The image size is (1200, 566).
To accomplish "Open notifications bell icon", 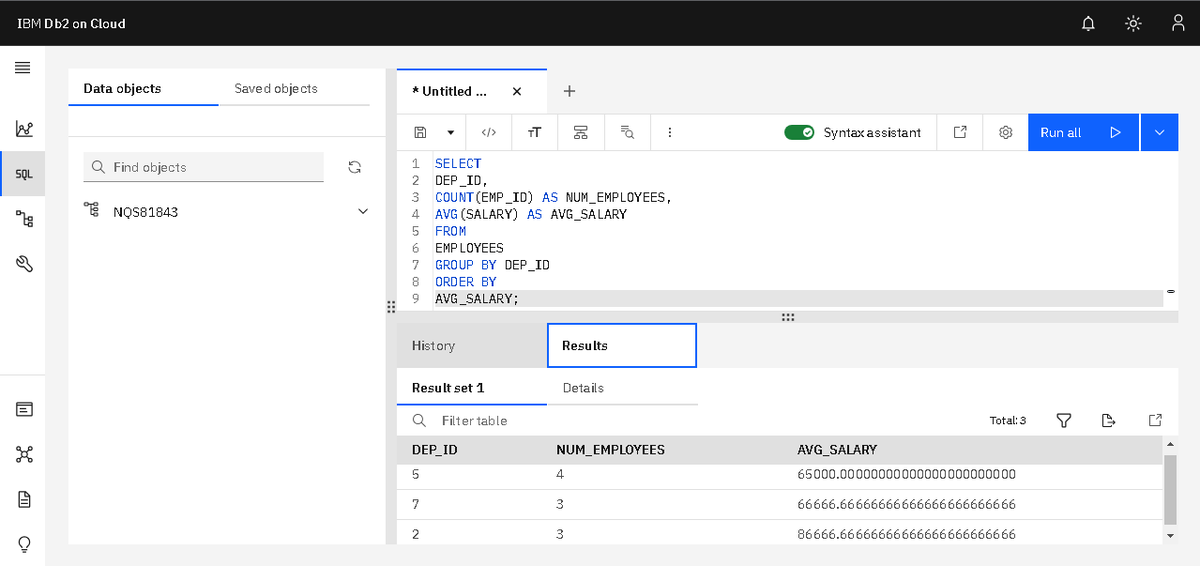I will point(1088,23).
